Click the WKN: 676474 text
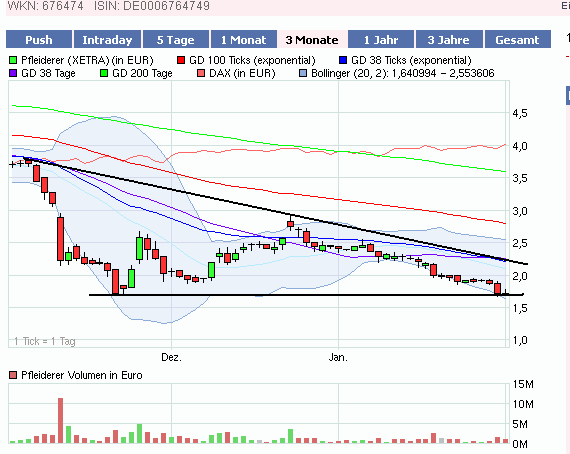This screenshot has height=454, width=570. point(45,5)
